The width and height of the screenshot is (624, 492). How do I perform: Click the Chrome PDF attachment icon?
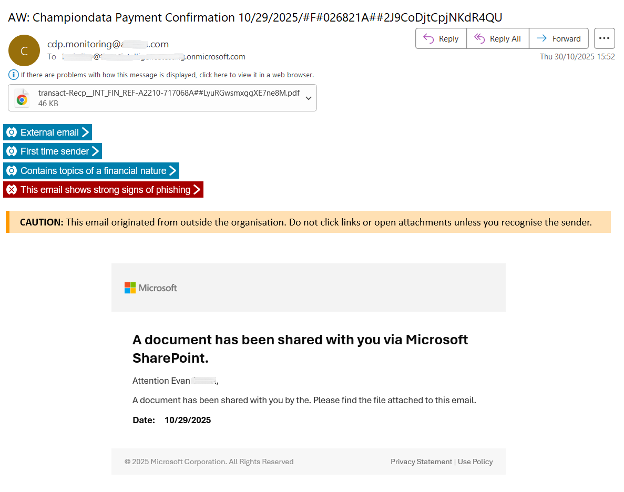22,98
